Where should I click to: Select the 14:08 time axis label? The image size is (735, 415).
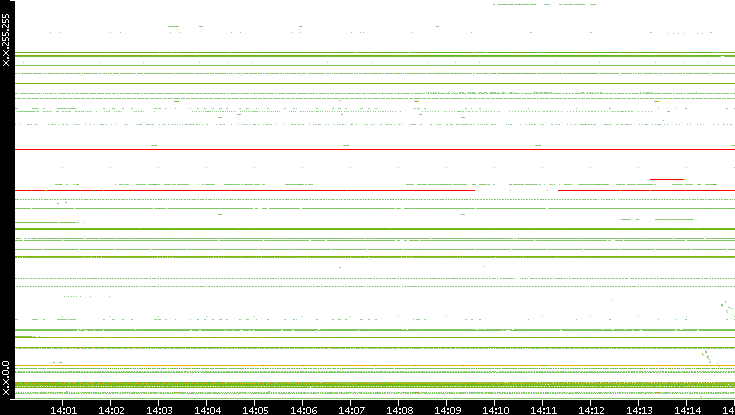click(x=399, y=410)
